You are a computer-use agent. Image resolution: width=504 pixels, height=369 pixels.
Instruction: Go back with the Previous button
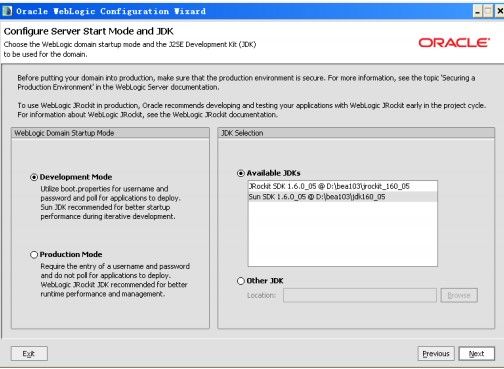point(436,354)
